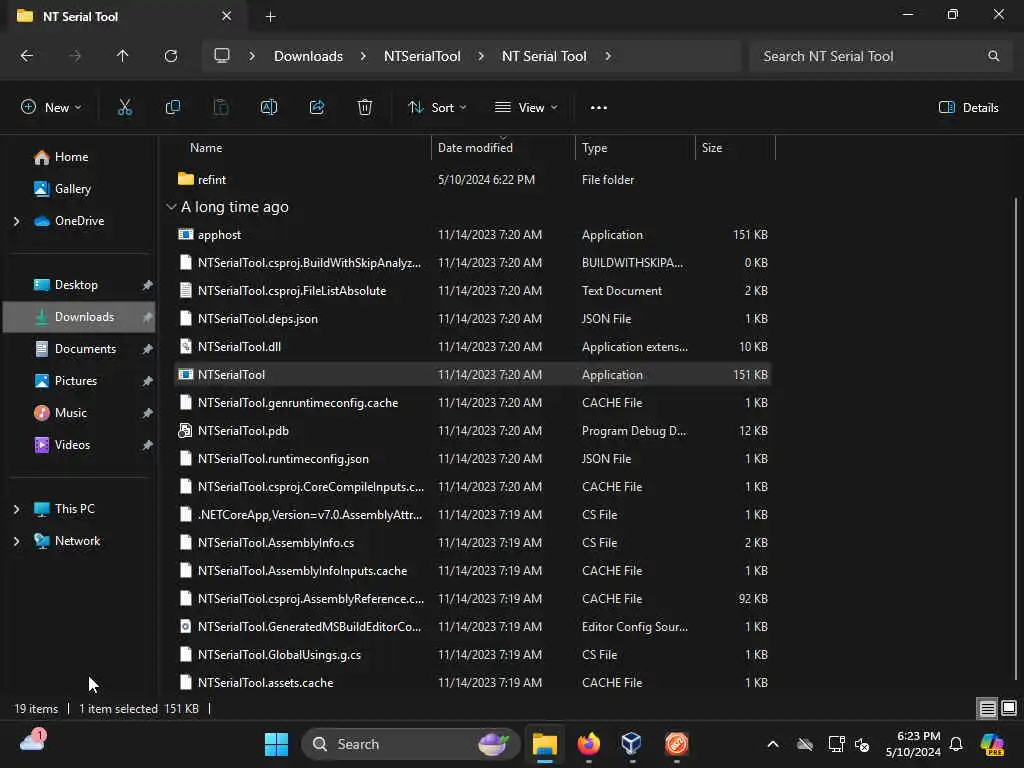
Task: Expand chevron after NT Serial Tool breadcrumb
Action: click(608, 56)
